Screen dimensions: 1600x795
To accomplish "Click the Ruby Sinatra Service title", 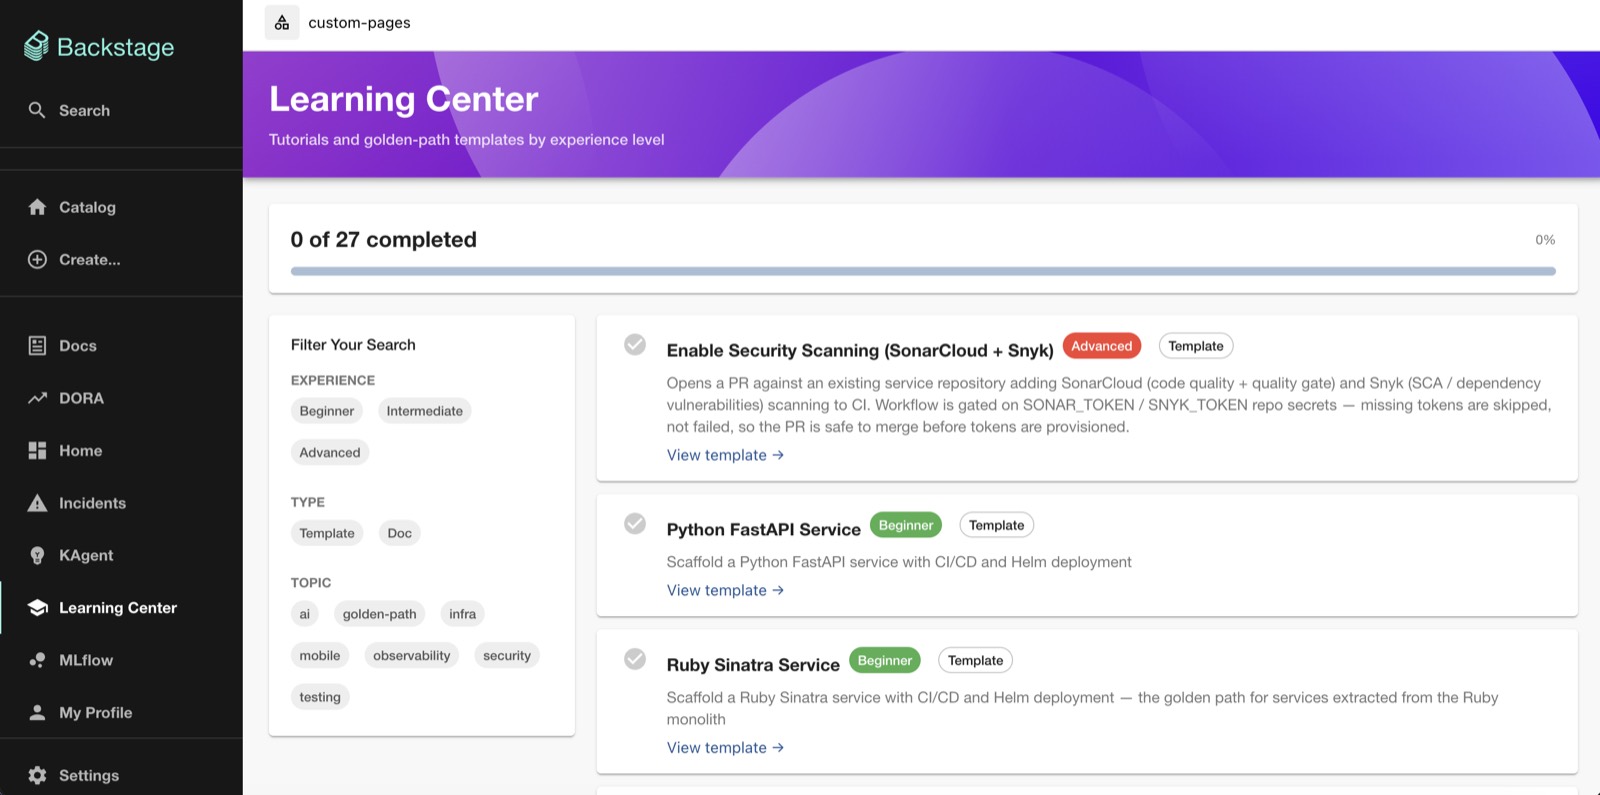I will [753, 665].
